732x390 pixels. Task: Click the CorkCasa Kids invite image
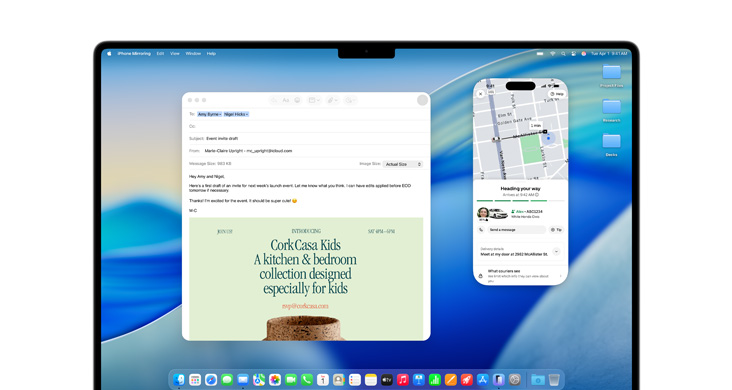[x=306, y=279]
